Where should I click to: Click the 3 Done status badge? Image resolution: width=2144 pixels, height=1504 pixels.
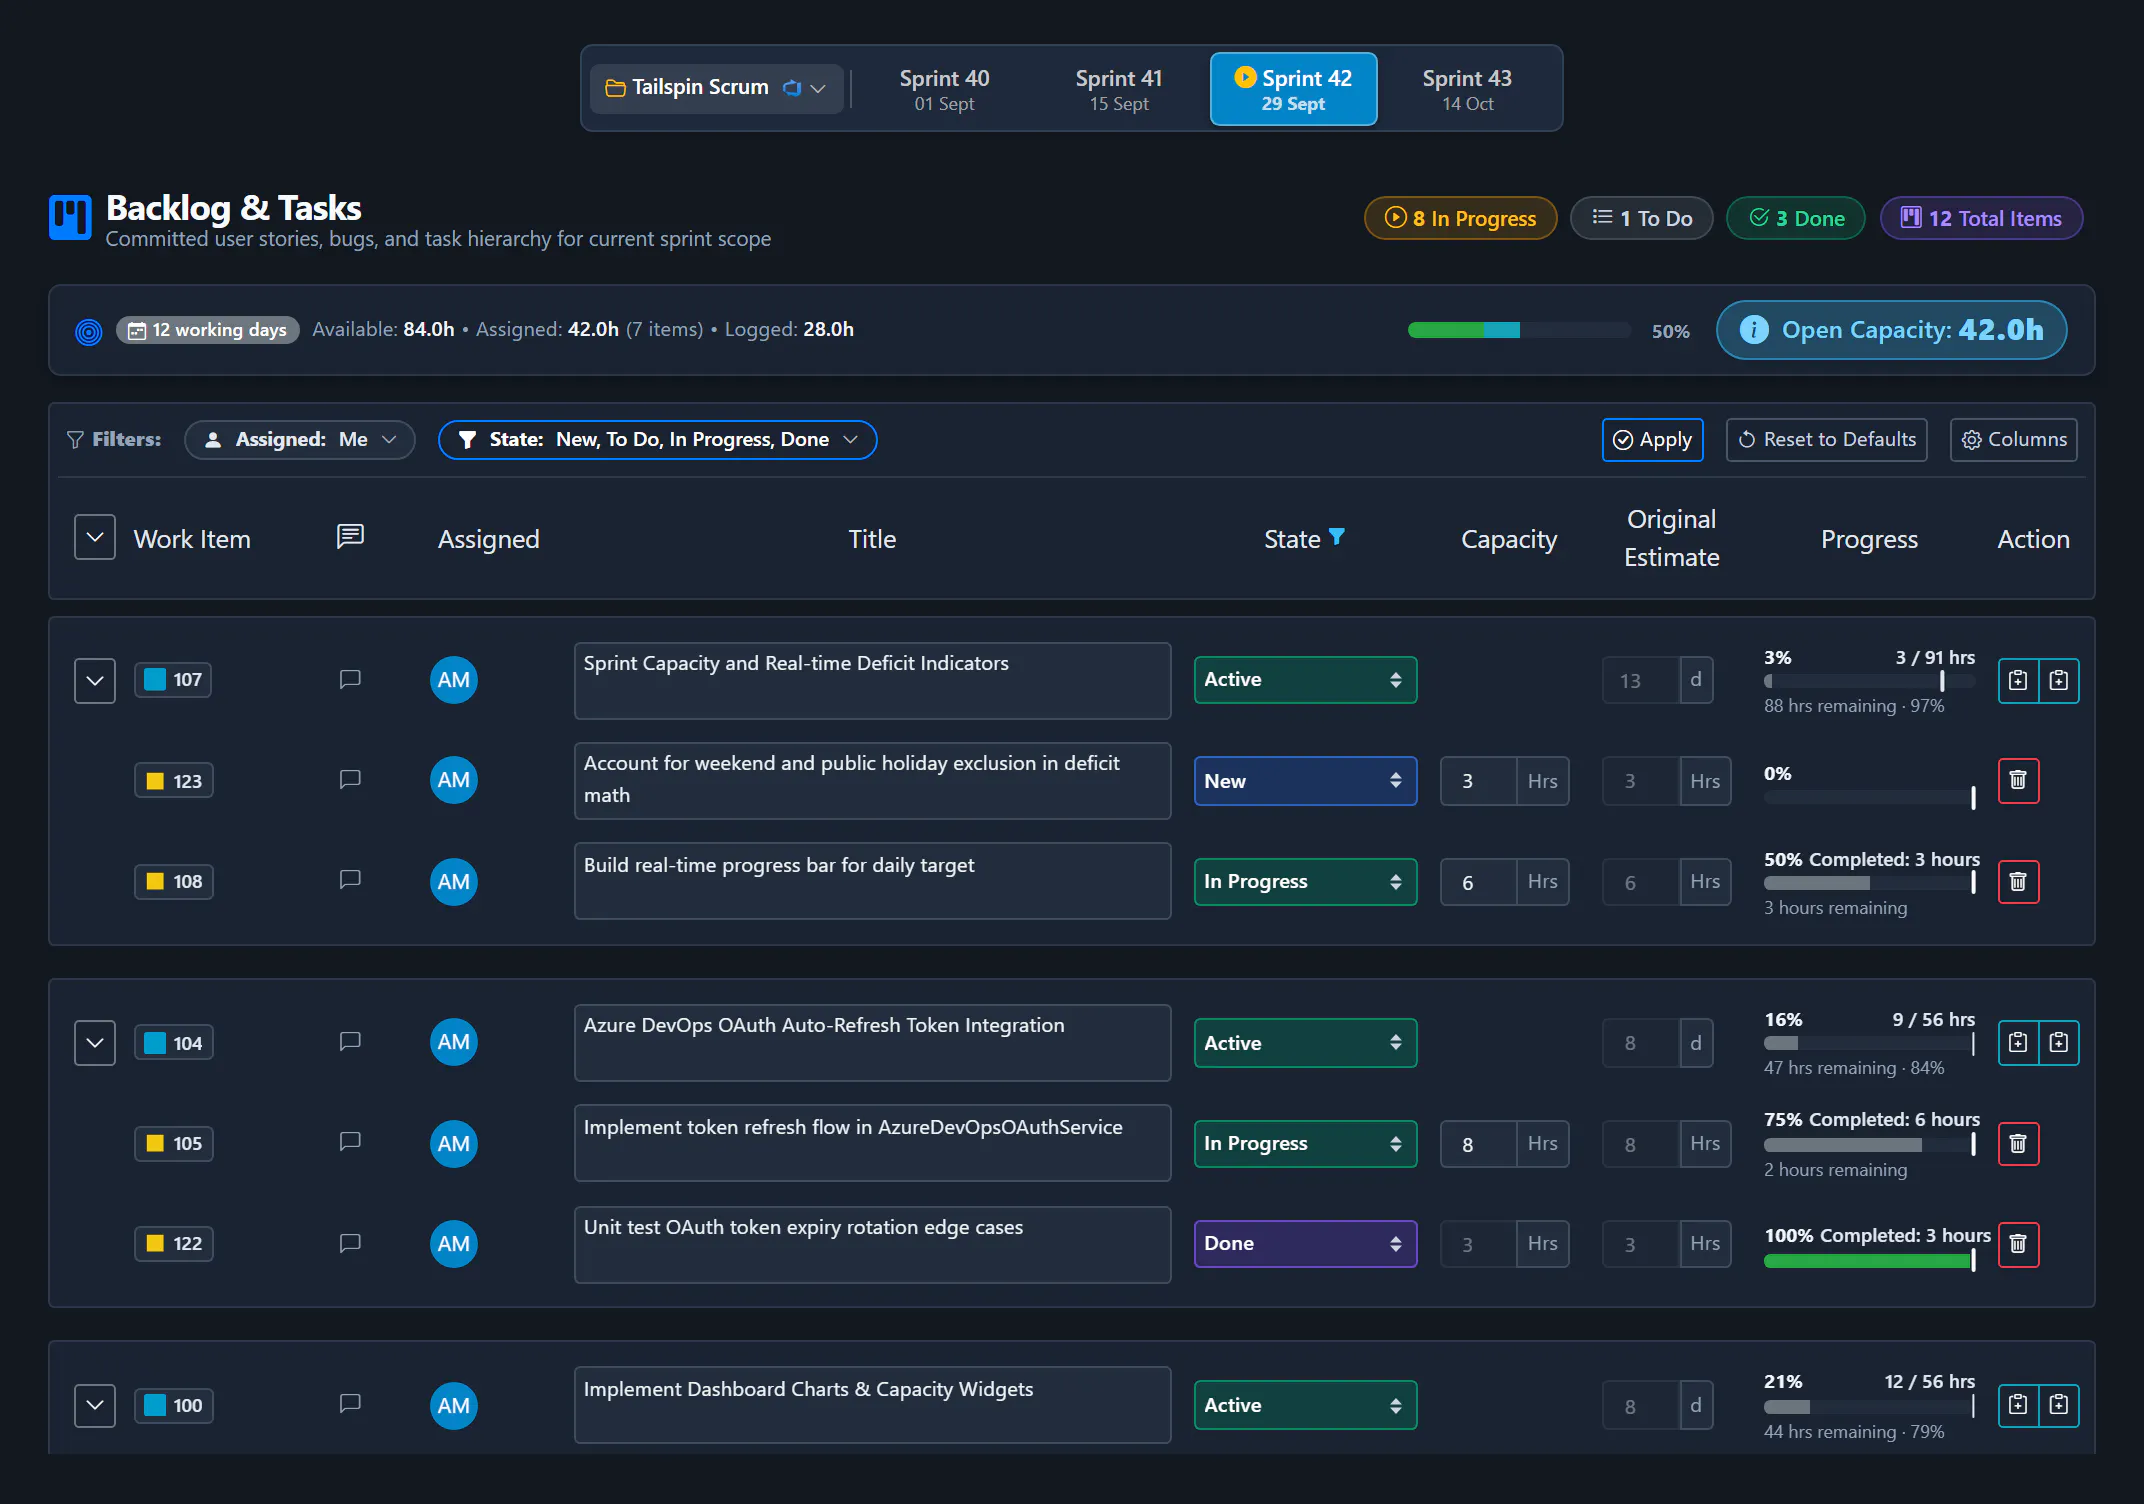[x=1796, y=218]
